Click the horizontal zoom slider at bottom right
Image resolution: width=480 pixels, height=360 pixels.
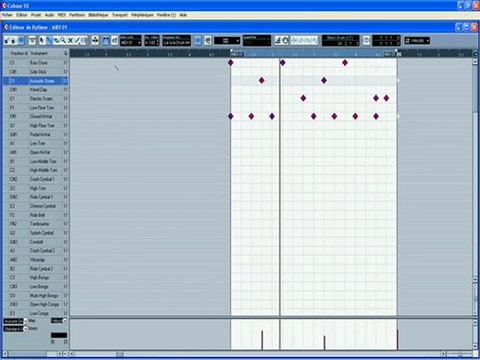pos(459,354)
